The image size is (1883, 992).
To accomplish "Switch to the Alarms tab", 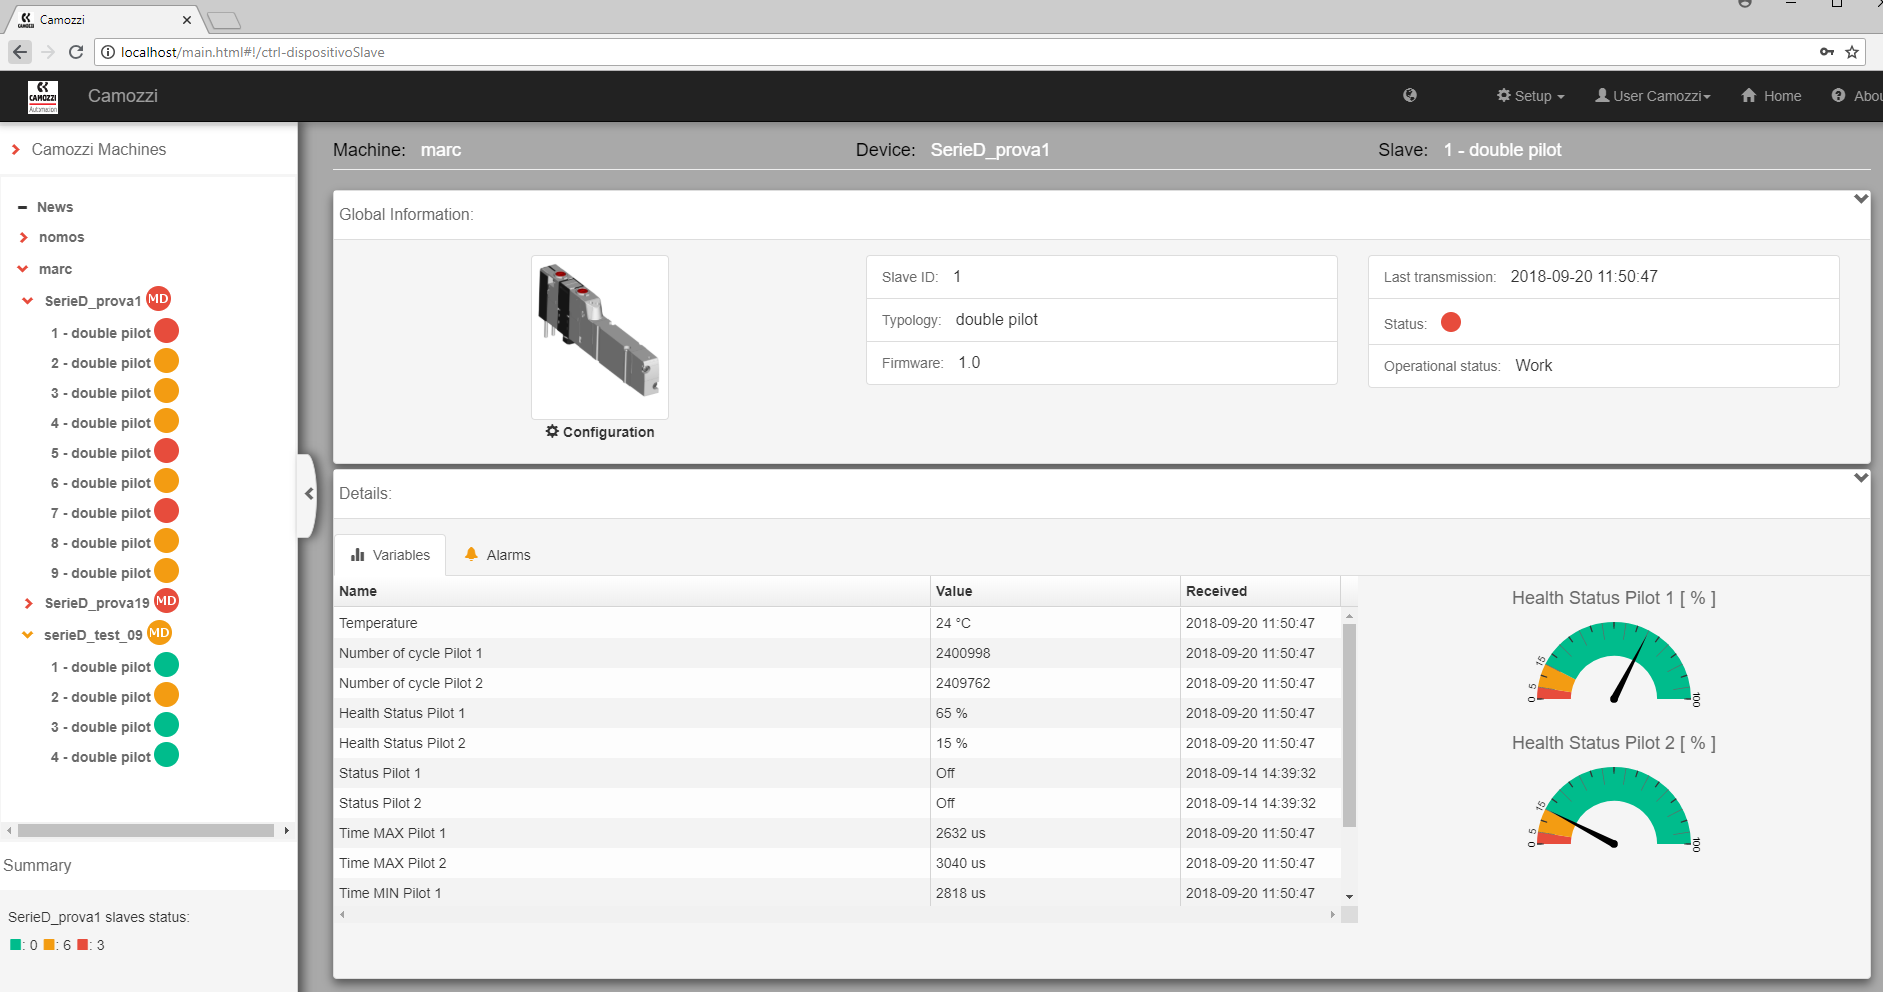I will pos(498,555).
